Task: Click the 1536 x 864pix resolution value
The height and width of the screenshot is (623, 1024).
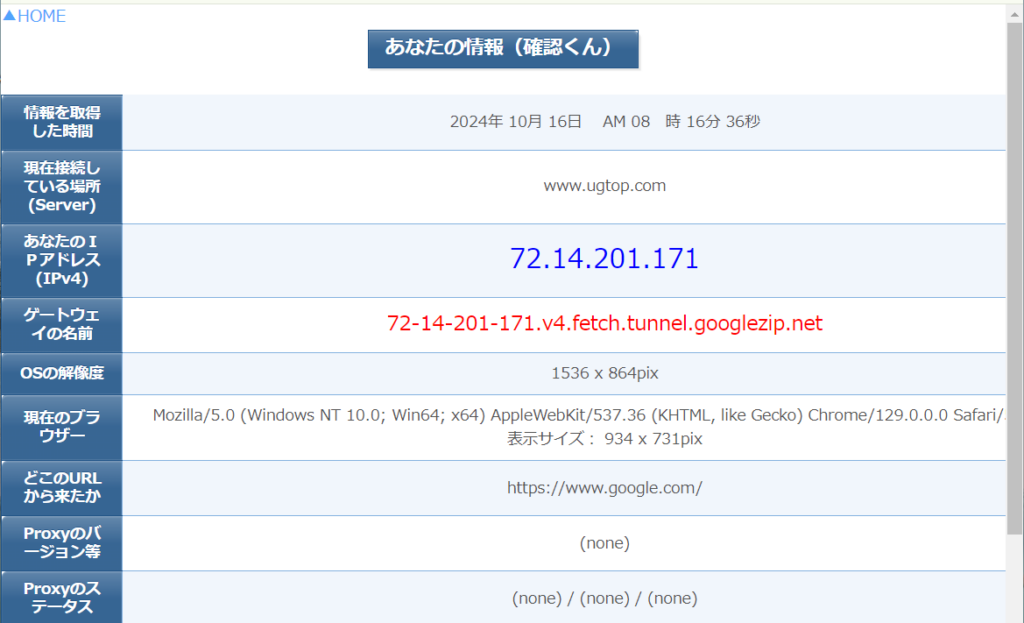Action: pos(604,373)
